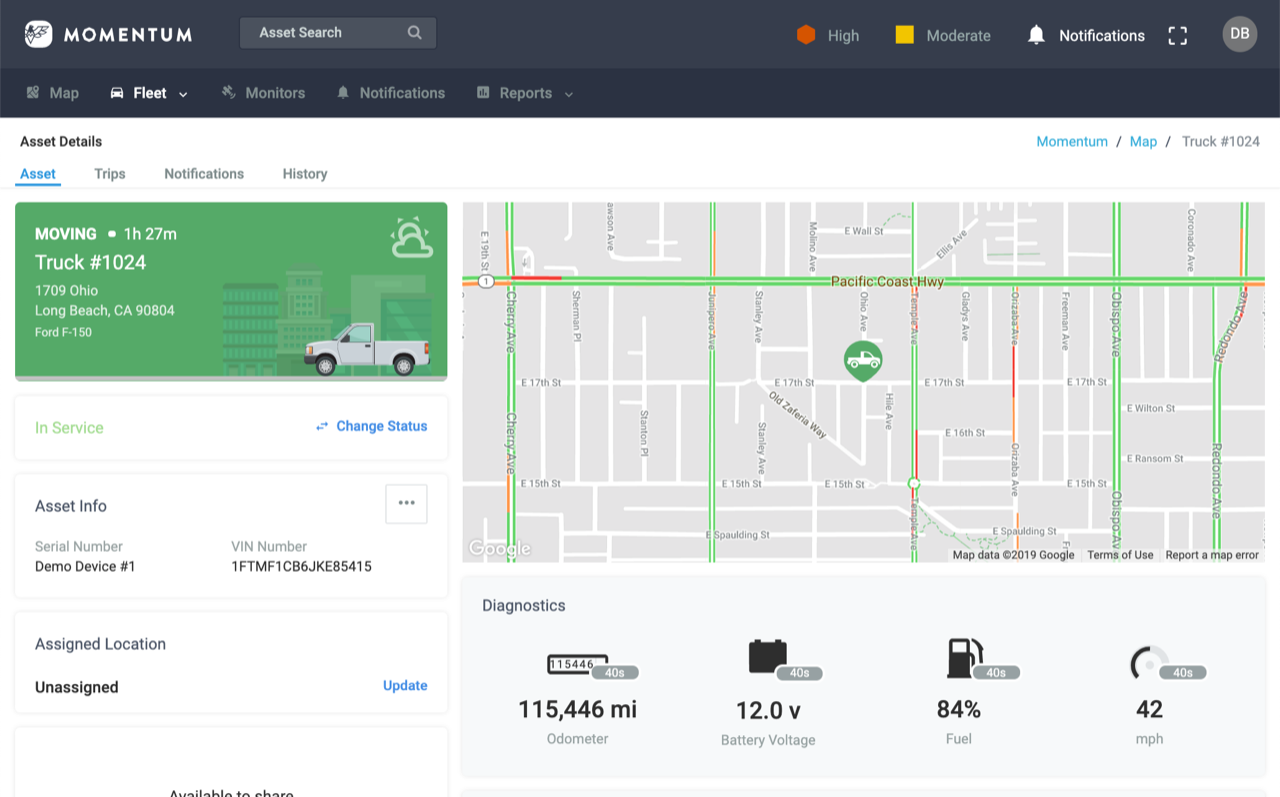Image resolution: width=1280 pixels, height=797 pixels.
Task: Click Update for Assigned Location
Action: [x=405, y=686]
